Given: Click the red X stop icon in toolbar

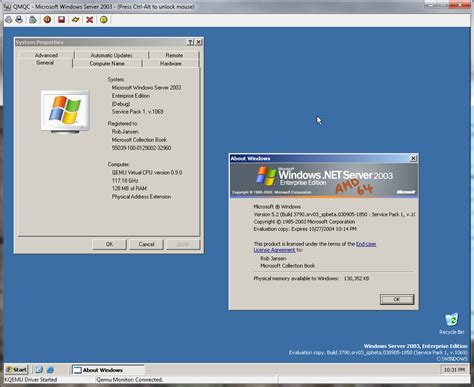Looking at the screenshot, I should (x=89, y=20).
